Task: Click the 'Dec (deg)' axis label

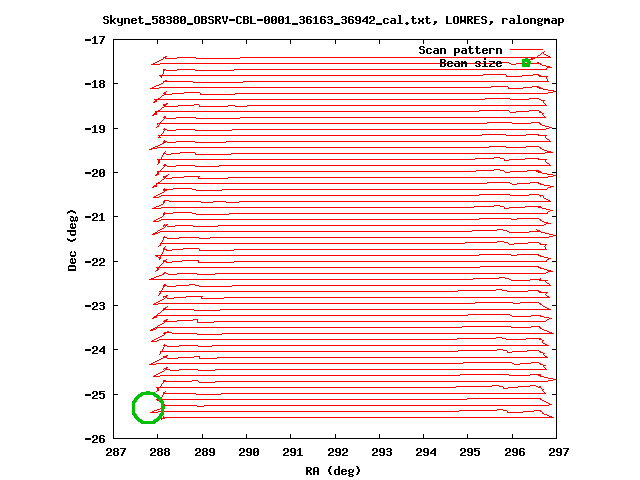Action: point(72,240)
